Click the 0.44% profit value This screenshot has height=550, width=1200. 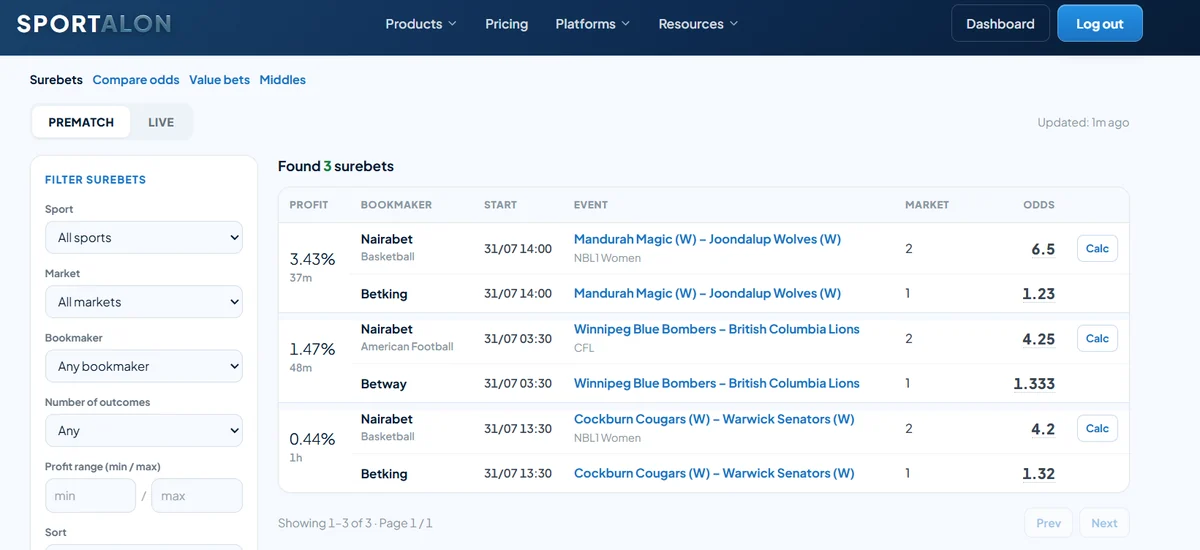[x=312, y=439]
